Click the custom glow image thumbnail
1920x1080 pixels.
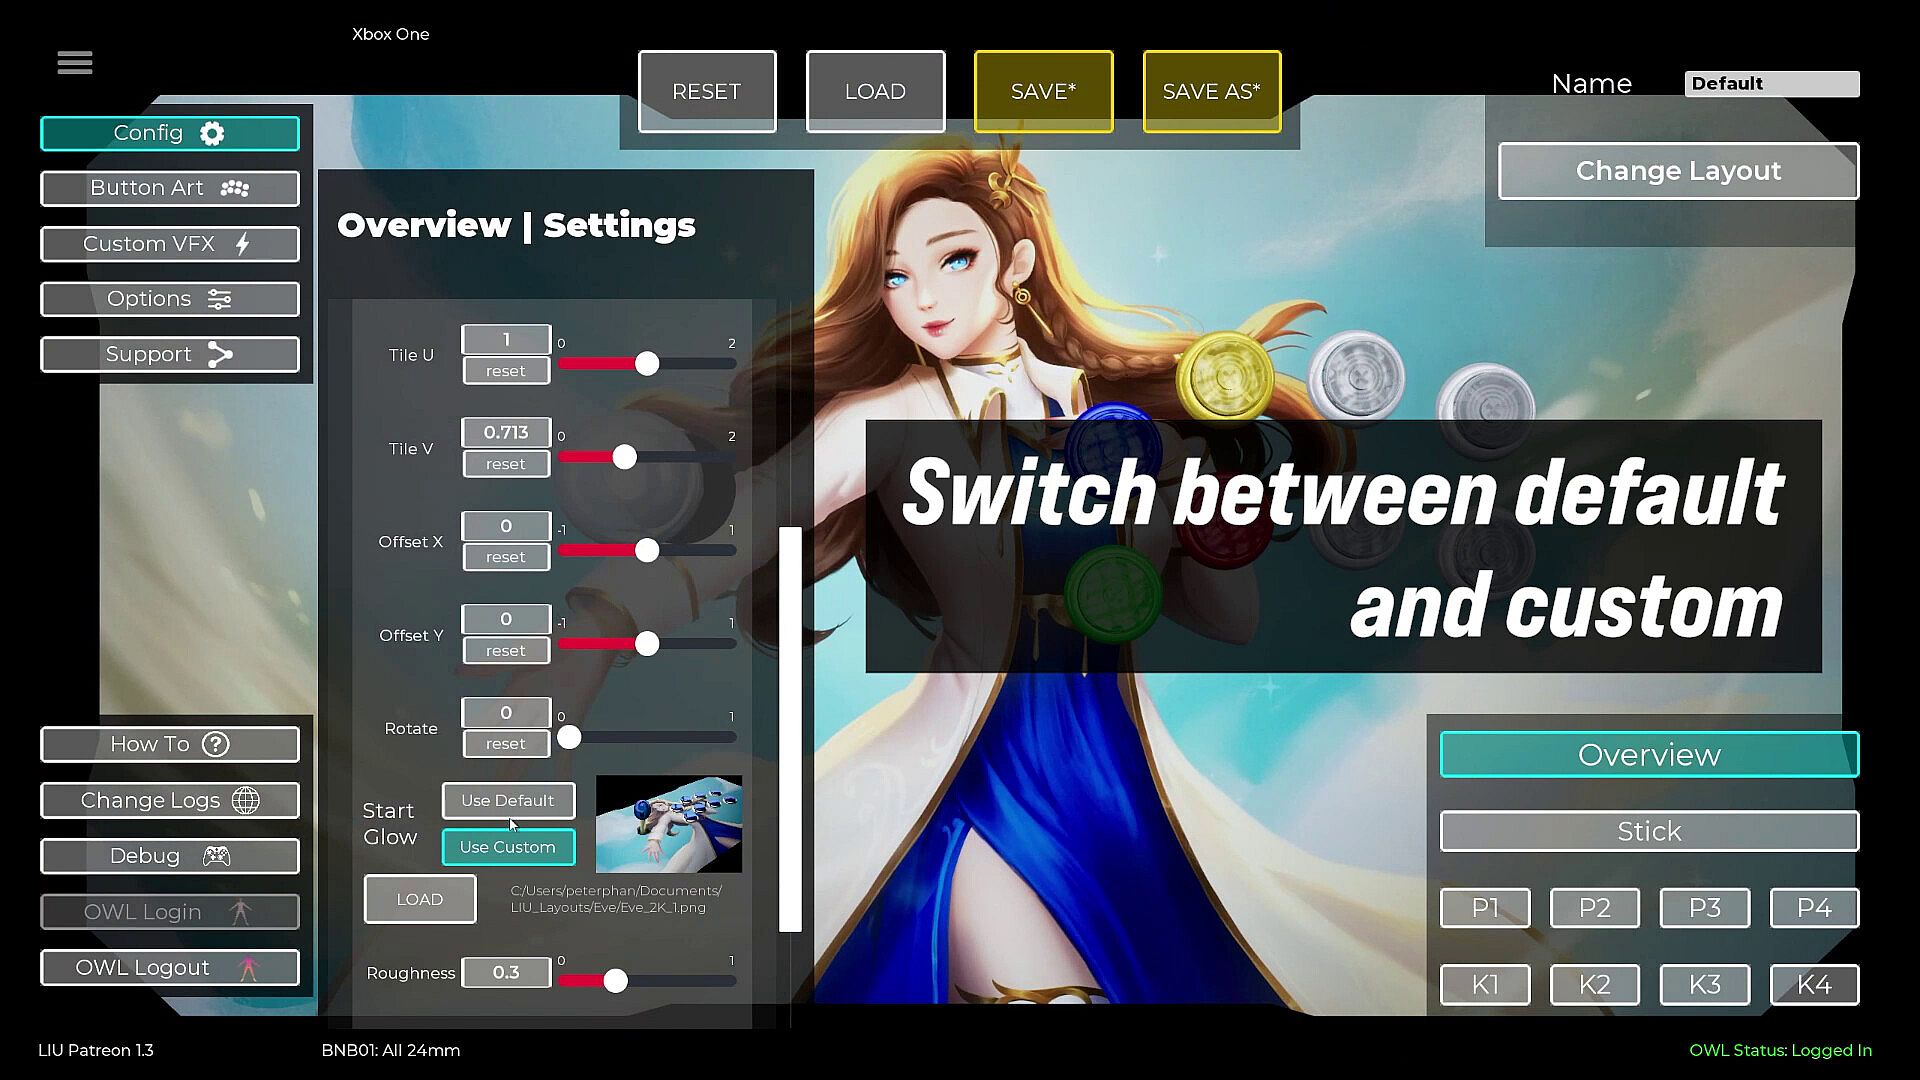(669, 824)
